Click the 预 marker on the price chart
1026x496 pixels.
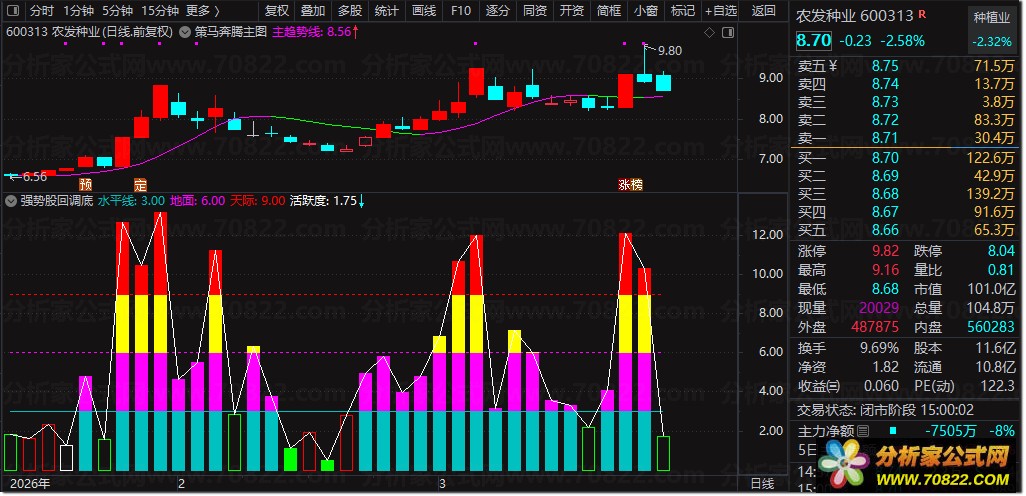86,184
